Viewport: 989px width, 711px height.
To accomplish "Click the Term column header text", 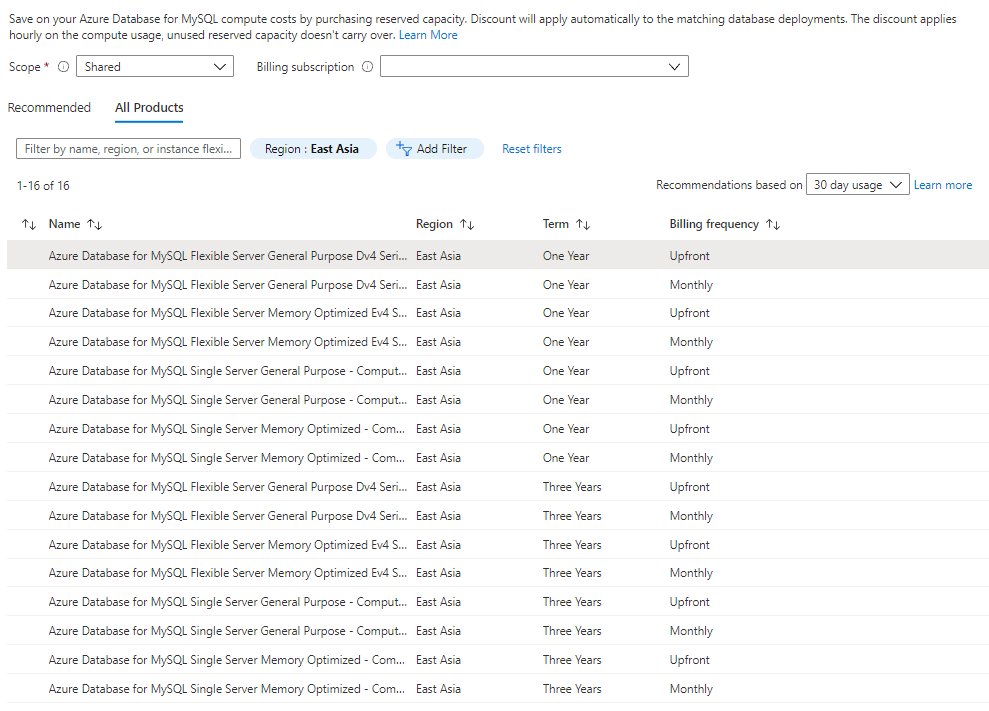I will tap(556, 224).
